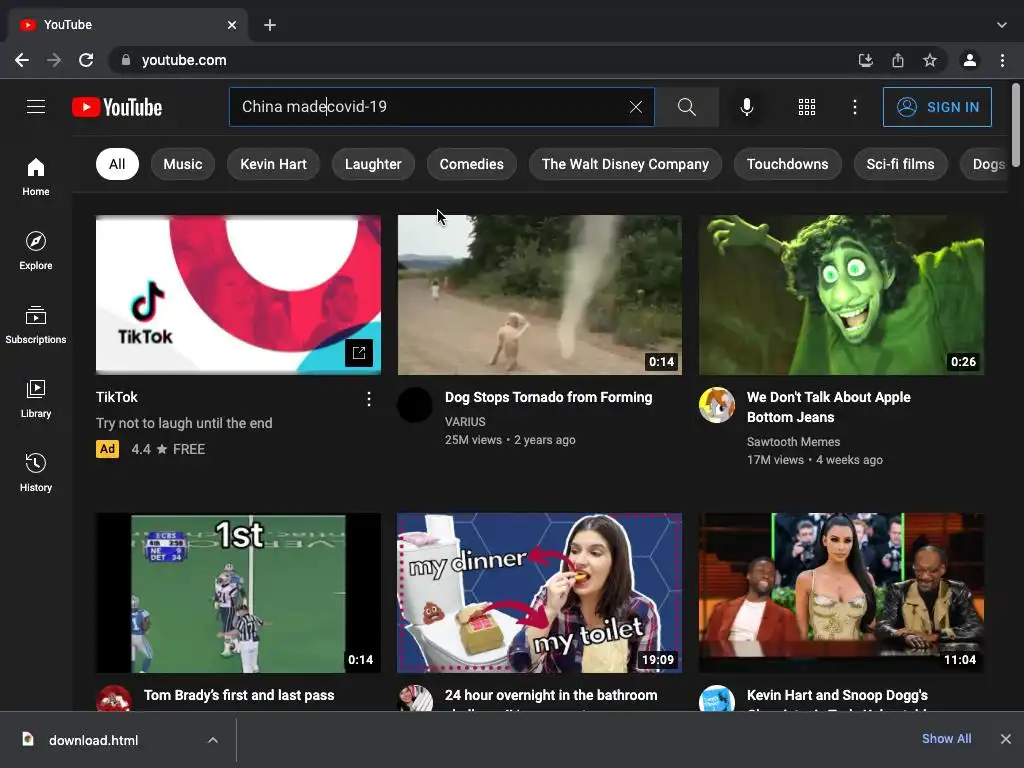Image resolution: width=1024 pixels, height=768 pixels.
Task: Close the YouTube browser tab
Action: (x=232, y=25)
